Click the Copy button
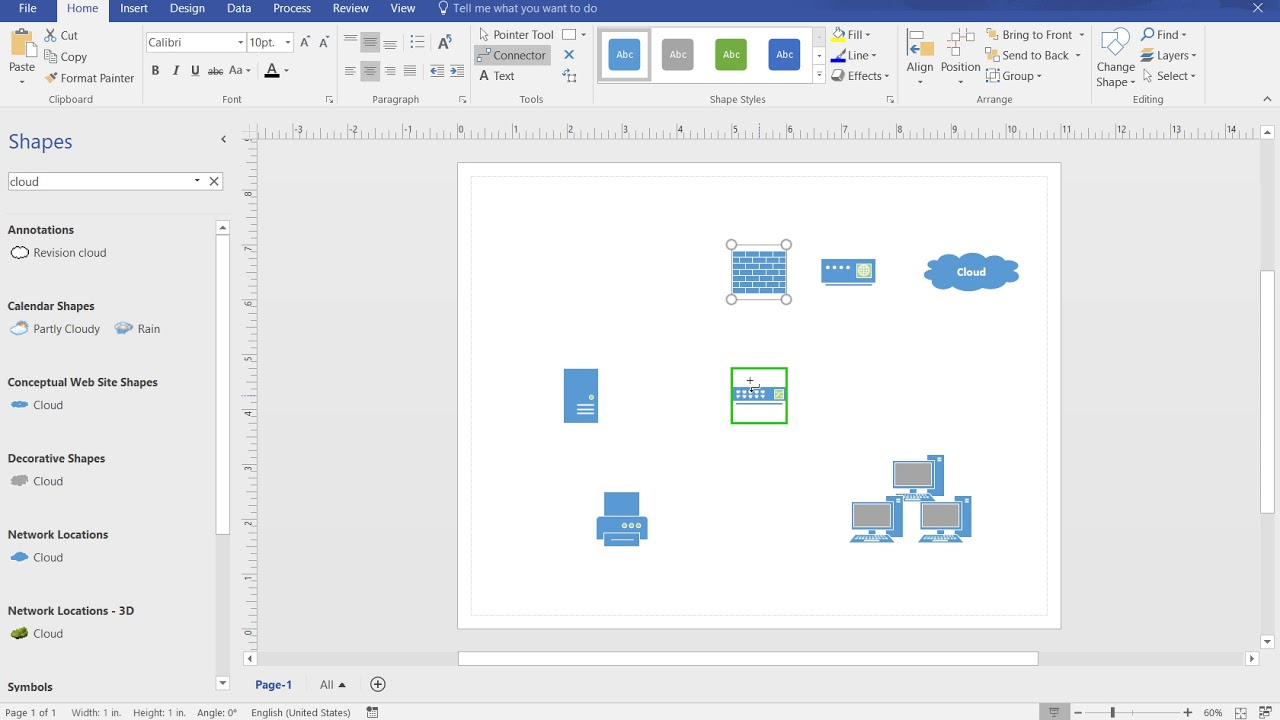Screen dimensions: 1280x720 click(66, 57)
